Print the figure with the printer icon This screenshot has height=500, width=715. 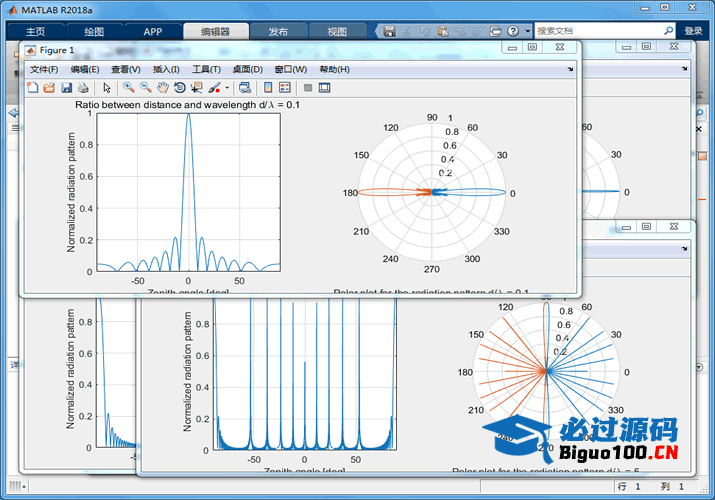(x=82, y=88)
